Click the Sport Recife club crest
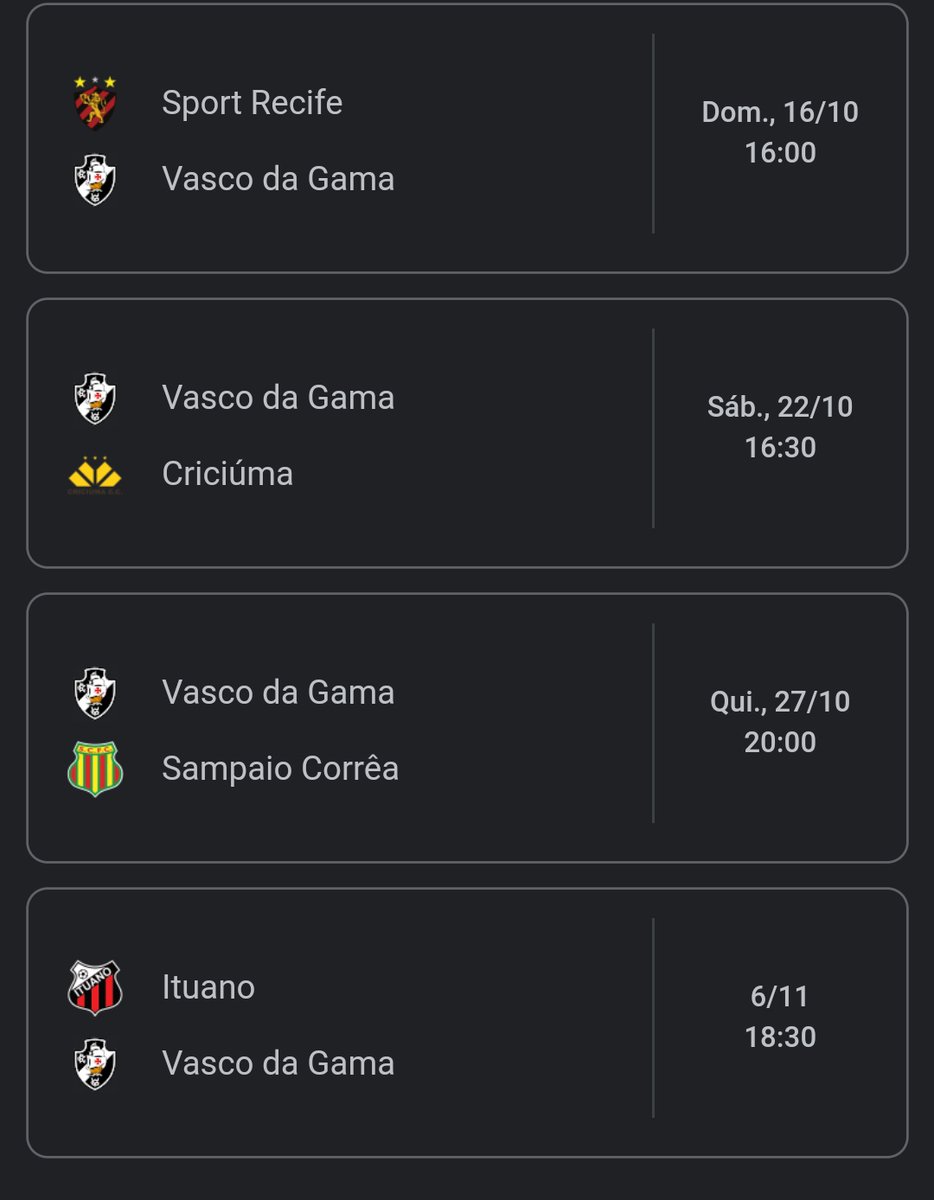The width and height of the screenshot is (934, 1200). pos(95,103)
